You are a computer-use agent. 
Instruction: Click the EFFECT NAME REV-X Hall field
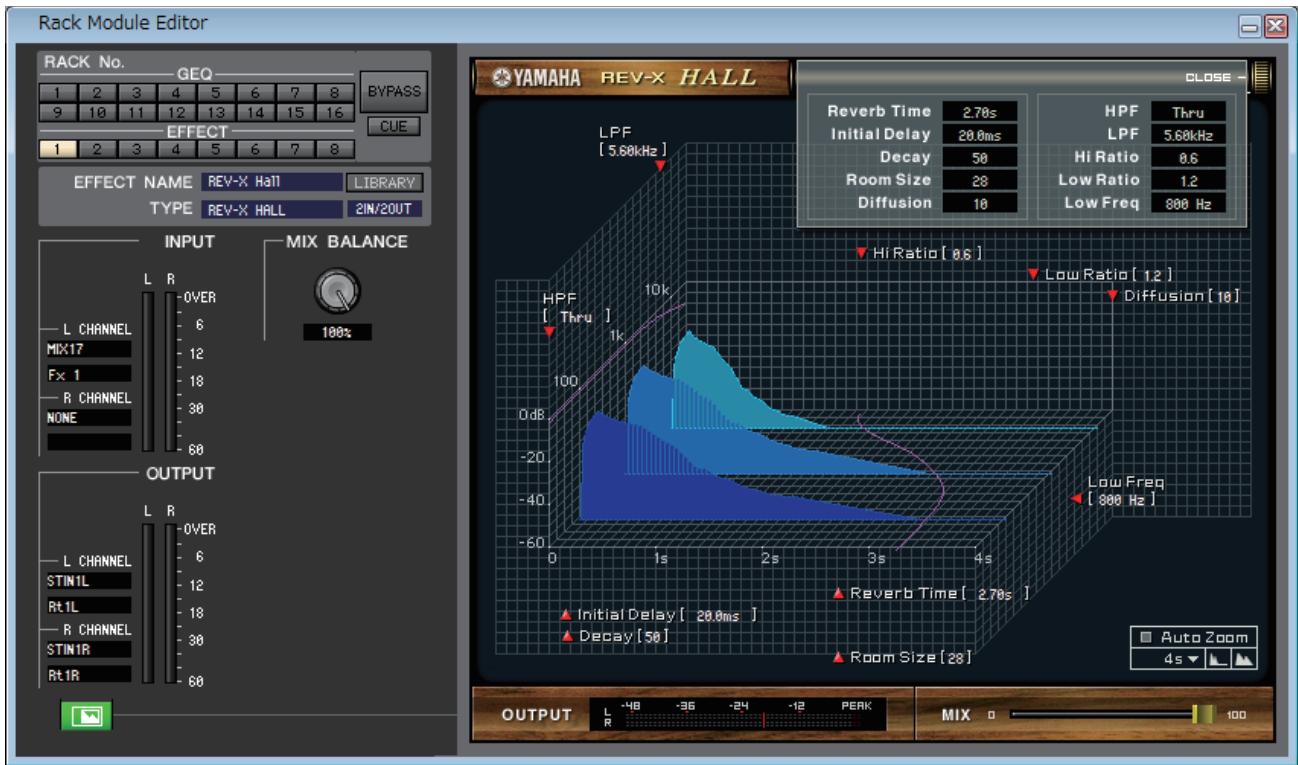coord(272,182)
